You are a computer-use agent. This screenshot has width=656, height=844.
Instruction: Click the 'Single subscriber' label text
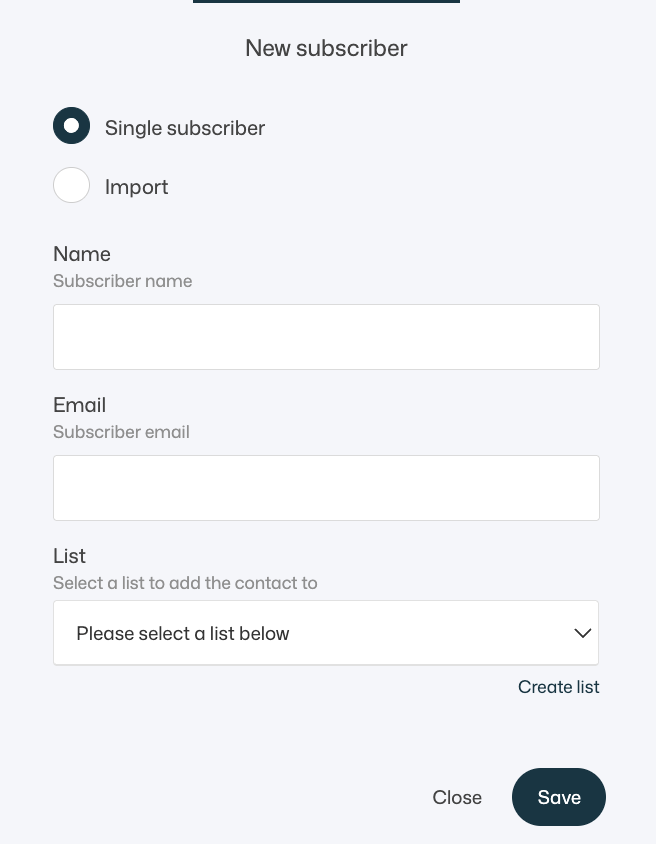pyautogui.click(x=185, y=128)
